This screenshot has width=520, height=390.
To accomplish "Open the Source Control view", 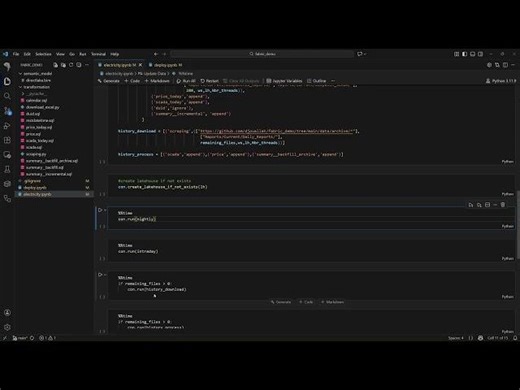I will [x=7, y=111].
